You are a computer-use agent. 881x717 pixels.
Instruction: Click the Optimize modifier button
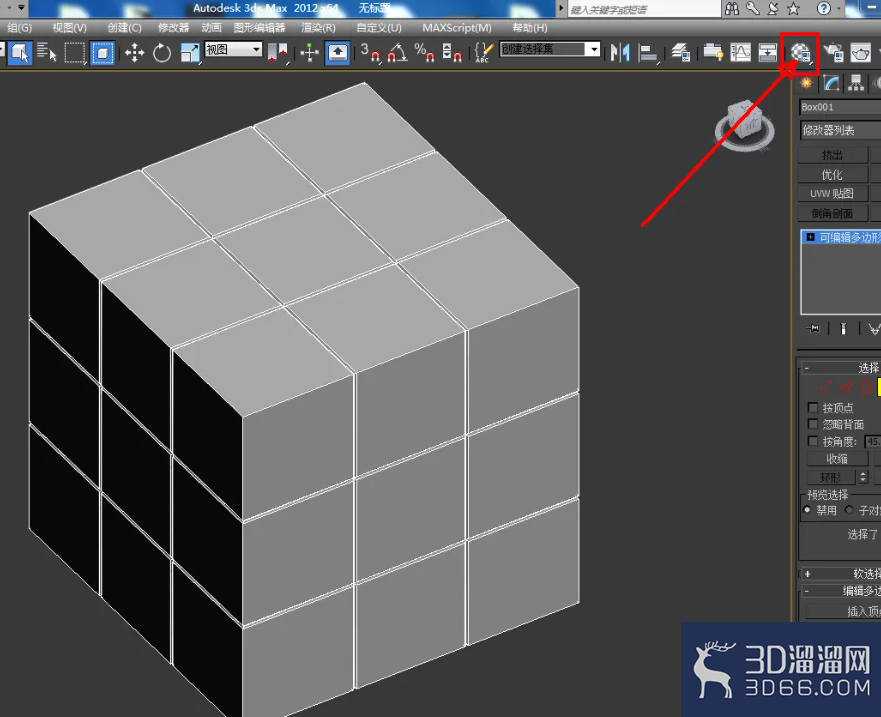(832, 175)
